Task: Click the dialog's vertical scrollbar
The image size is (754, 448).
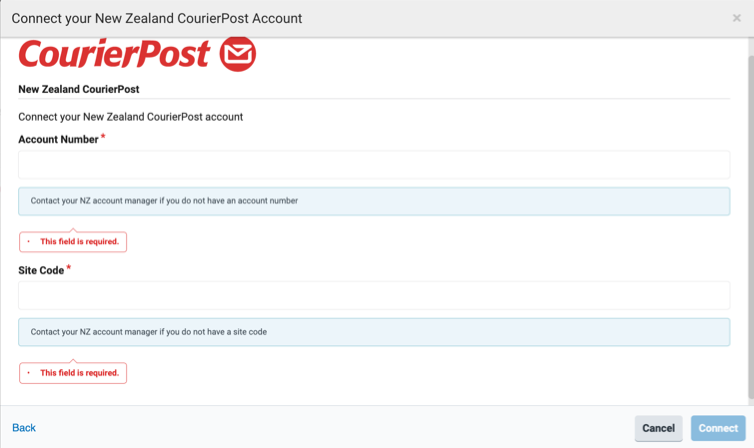Action: (751, 226)
